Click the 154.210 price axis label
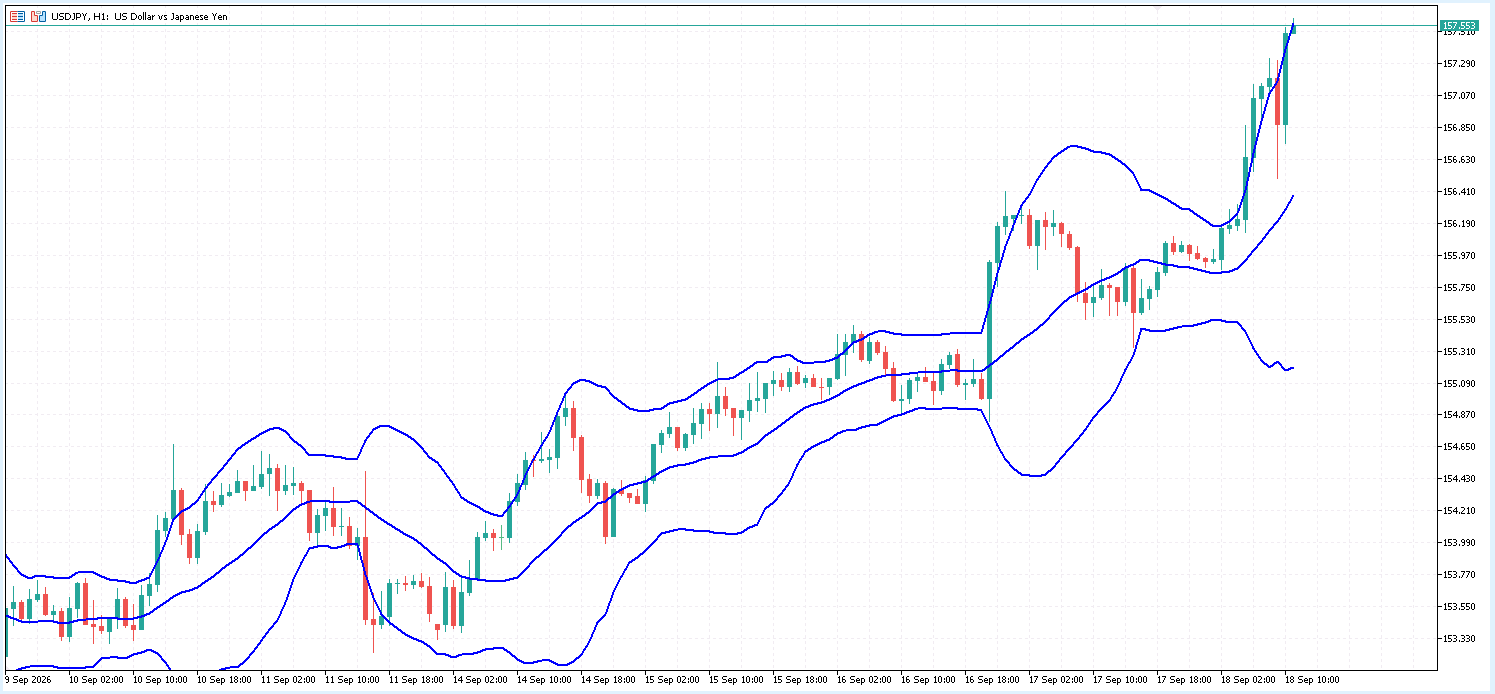Image resolution: width=1495 pixels, height=694 pixels. [x=1460, y=511]
